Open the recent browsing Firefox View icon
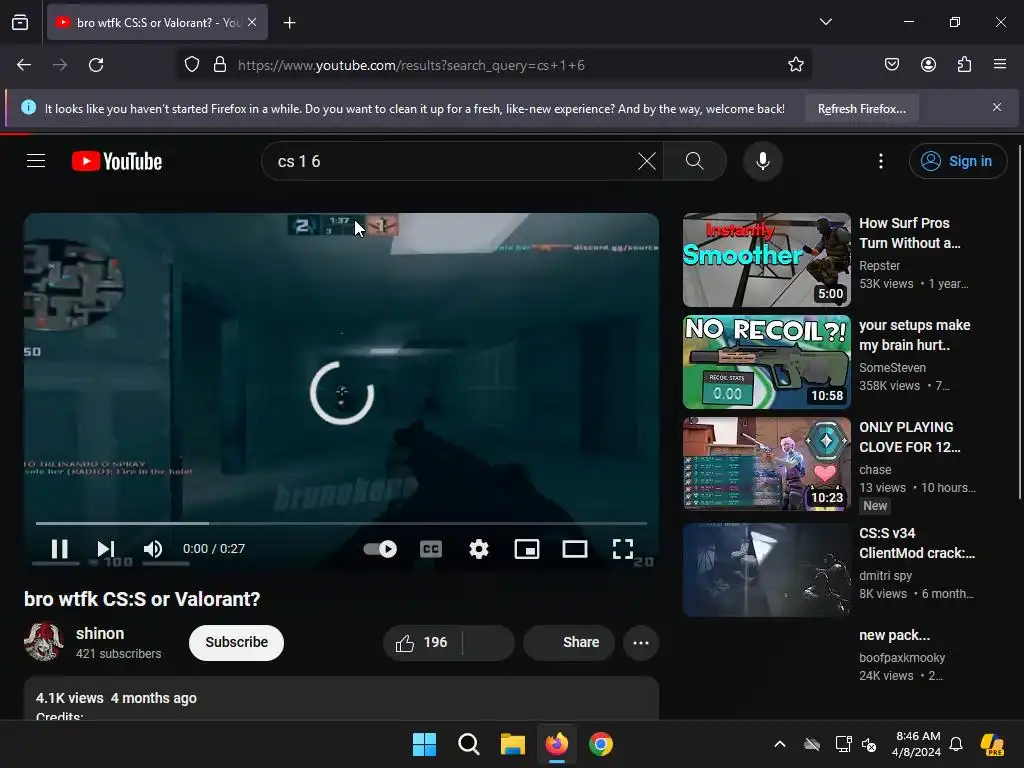 20,22
